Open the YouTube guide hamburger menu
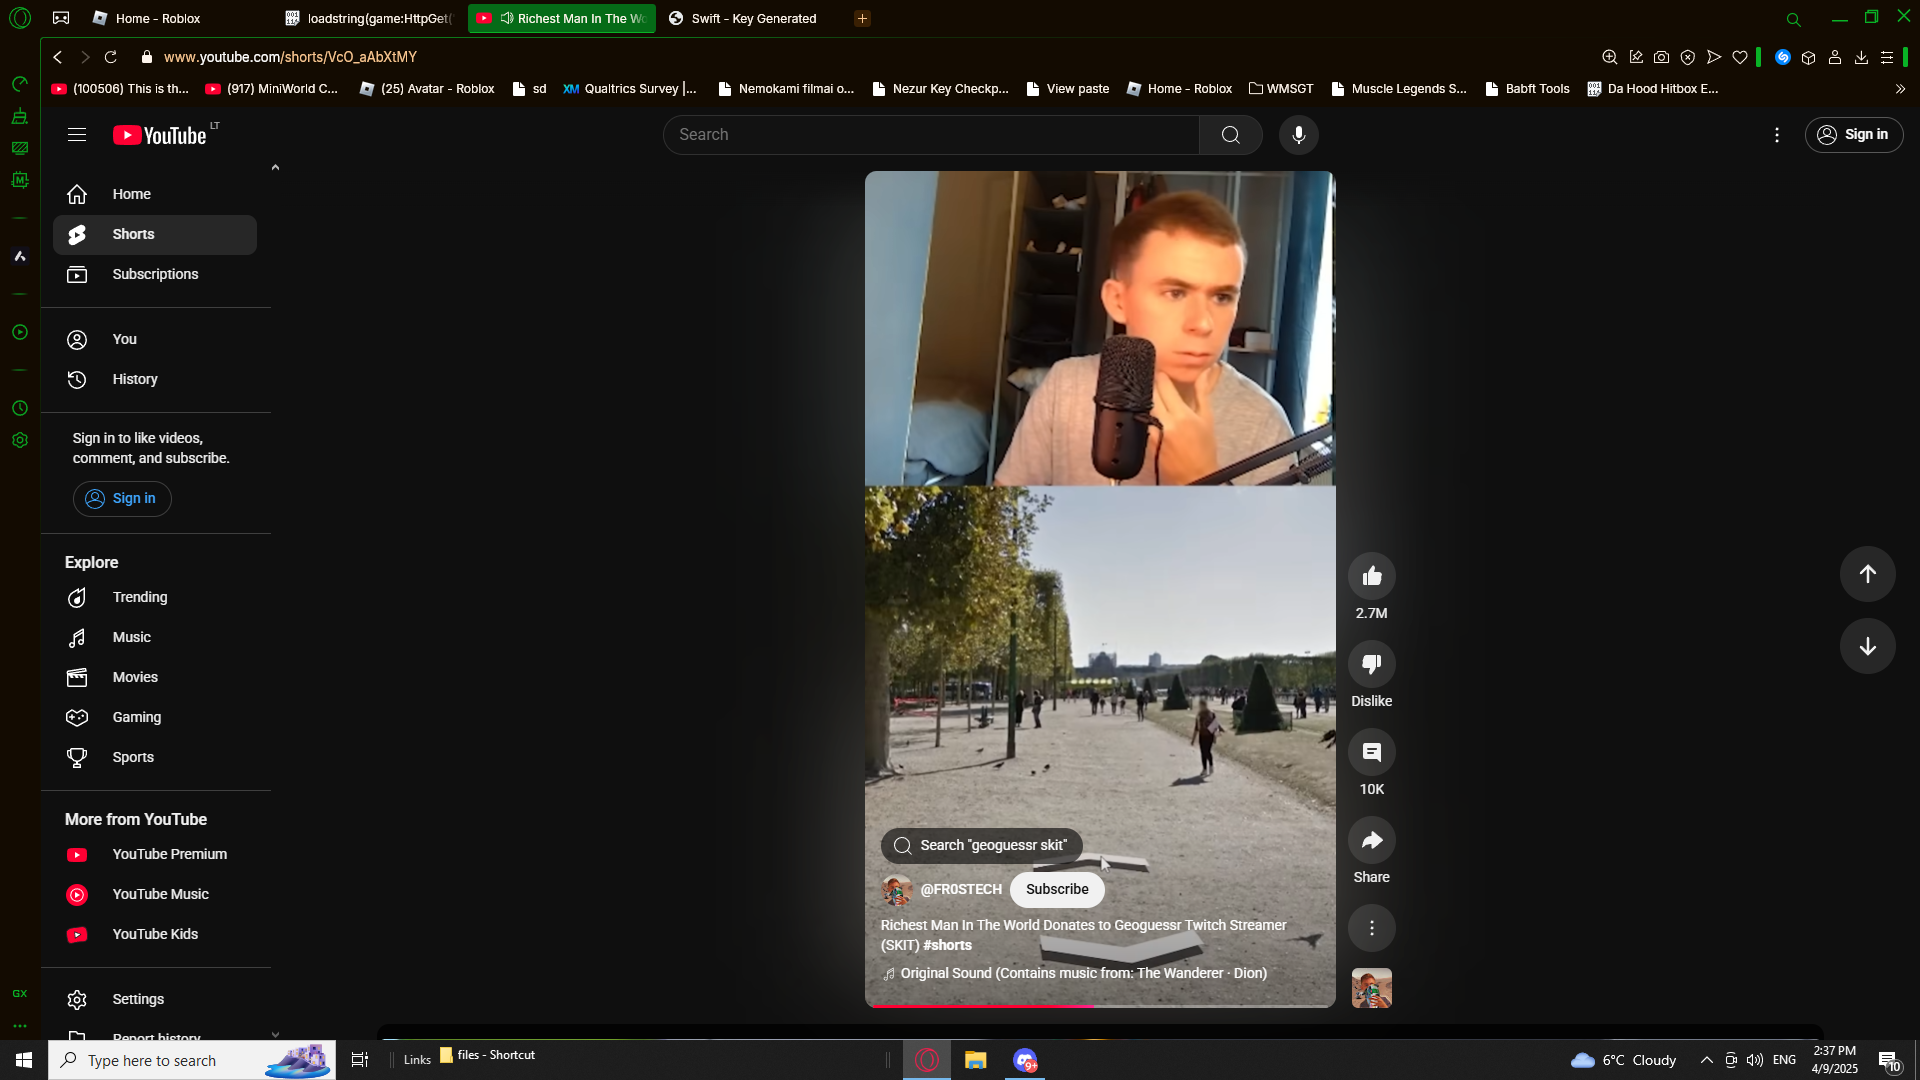The width and height of the screenshot is (1920, 1080). point(77,135)
